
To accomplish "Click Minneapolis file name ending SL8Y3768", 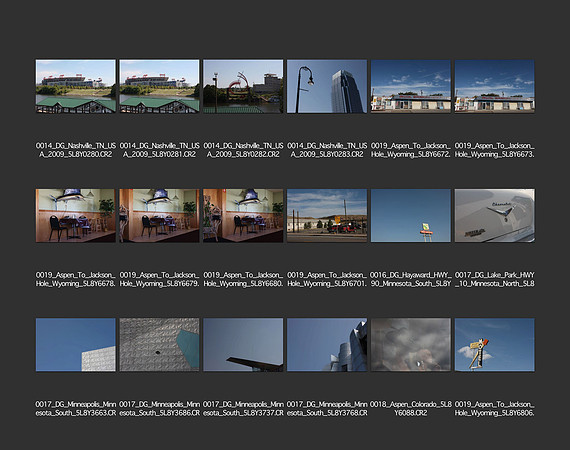I will 327,409.
